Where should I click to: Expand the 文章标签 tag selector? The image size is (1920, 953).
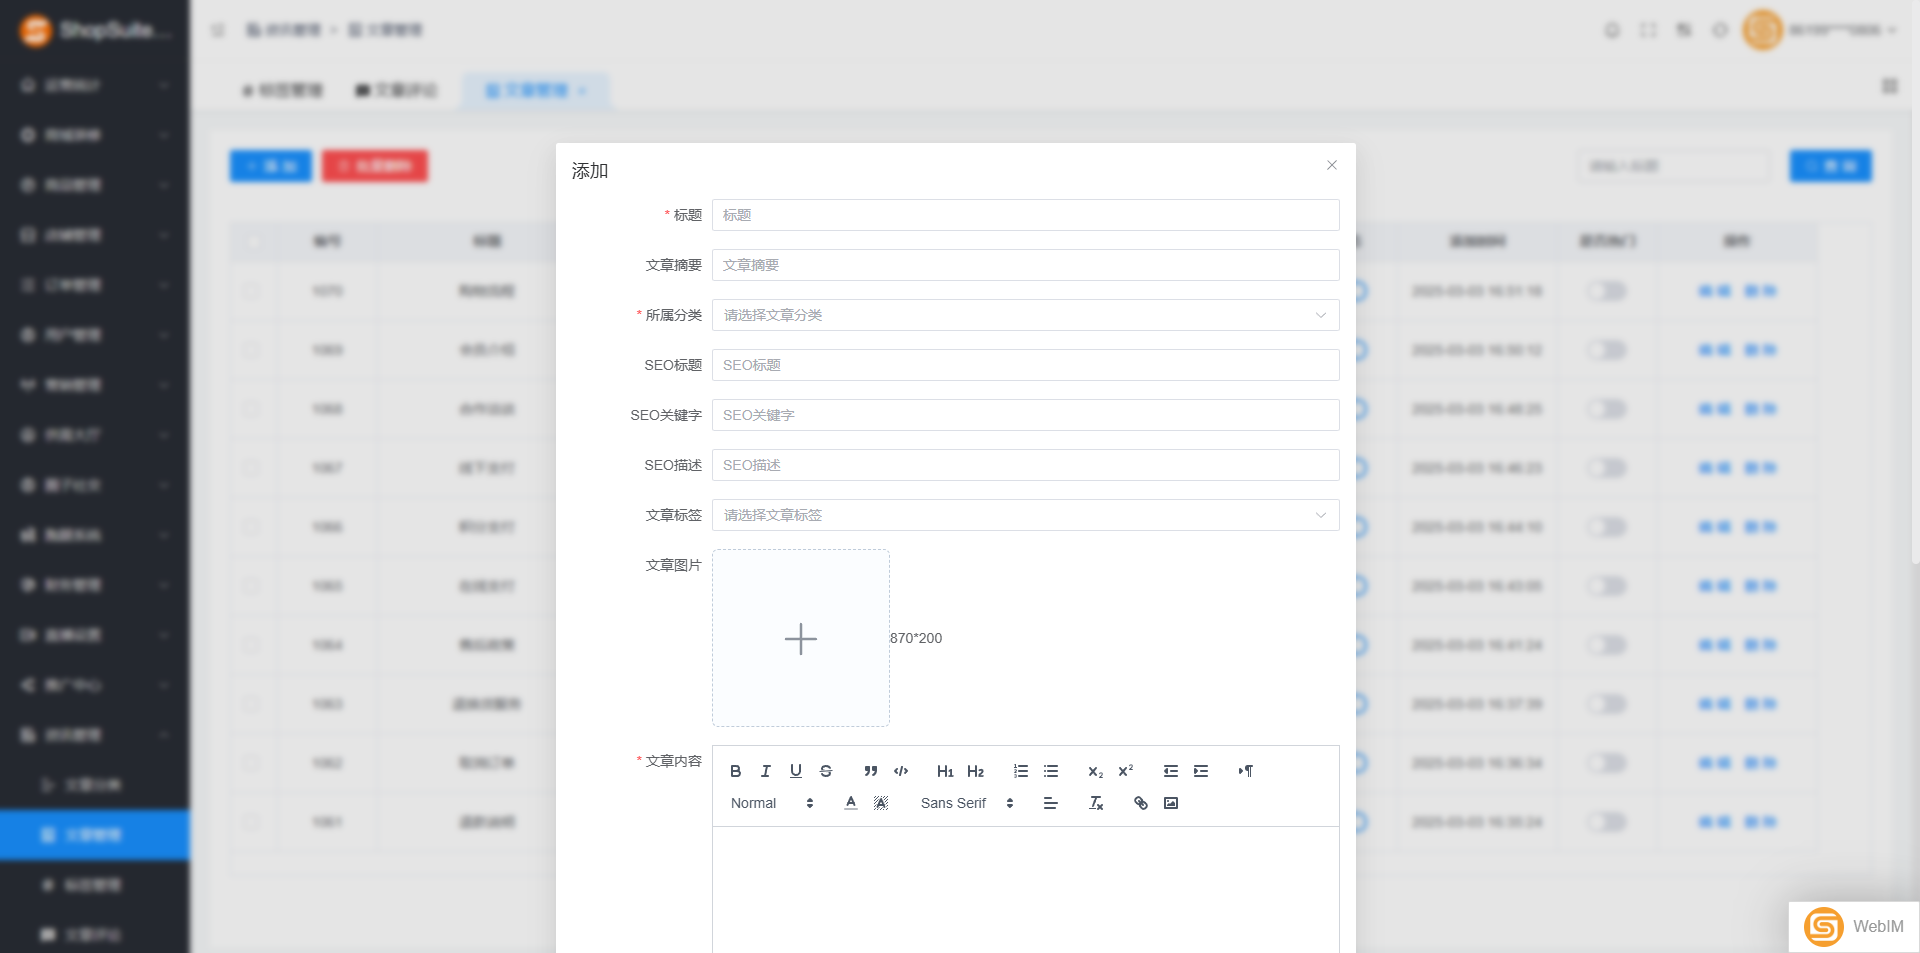coord(1025,515)
